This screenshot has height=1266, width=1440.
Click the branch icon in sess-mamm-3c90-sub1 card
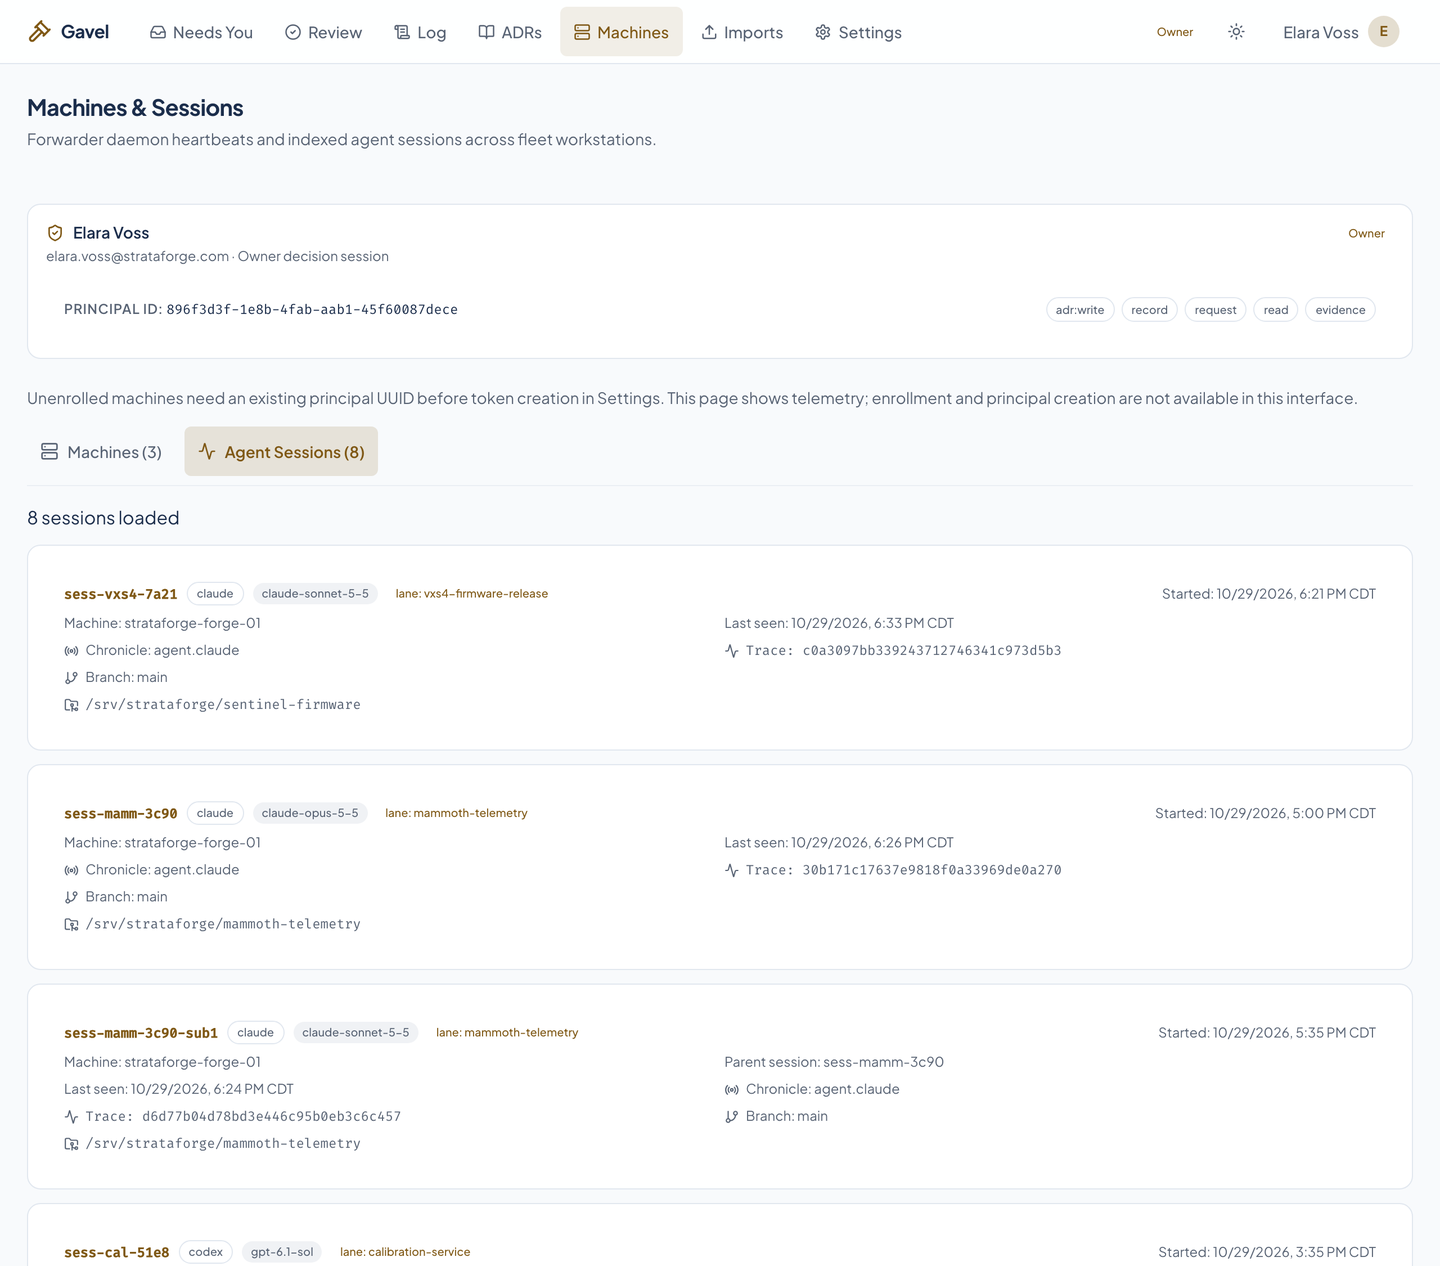pyautogui.click(x=731, y=1117)
